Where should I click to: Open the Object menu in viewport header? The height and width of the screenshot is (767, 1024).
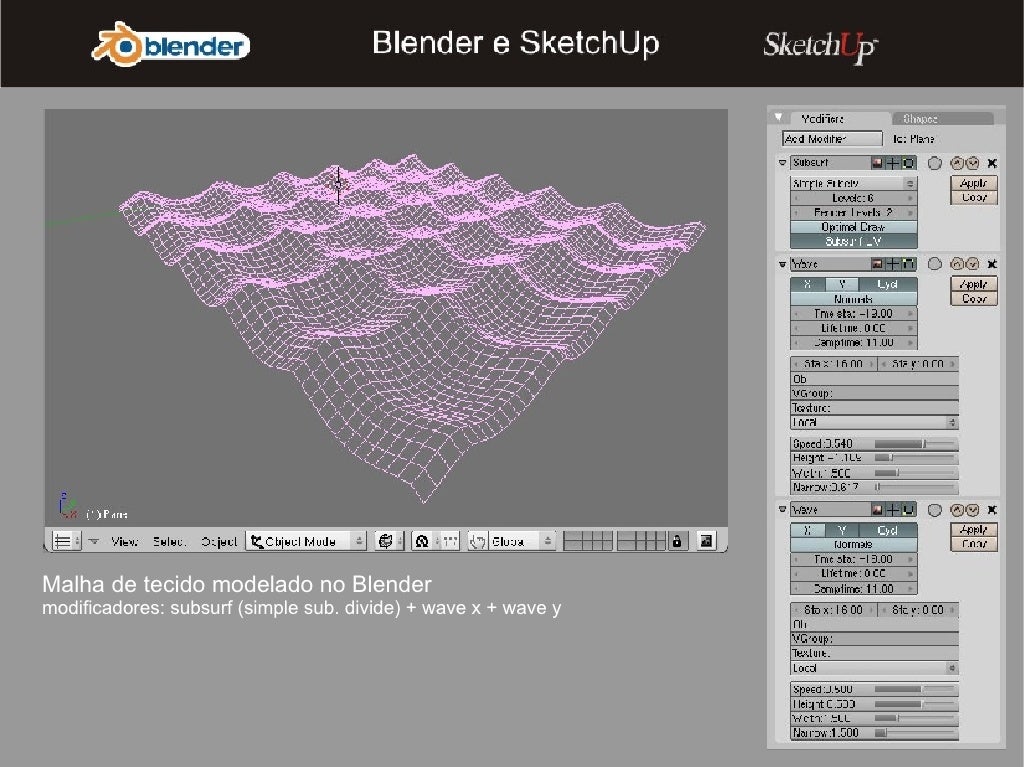(219, 542)
